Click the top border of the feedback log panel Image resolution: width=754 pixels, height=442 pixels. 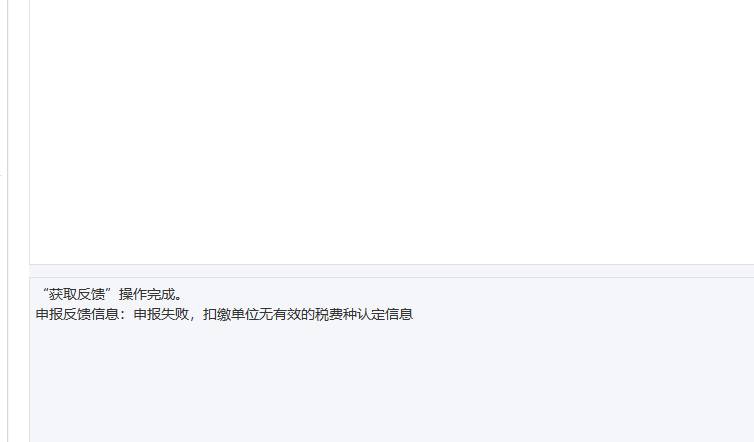pyautogui.click(x=392, y=278)
